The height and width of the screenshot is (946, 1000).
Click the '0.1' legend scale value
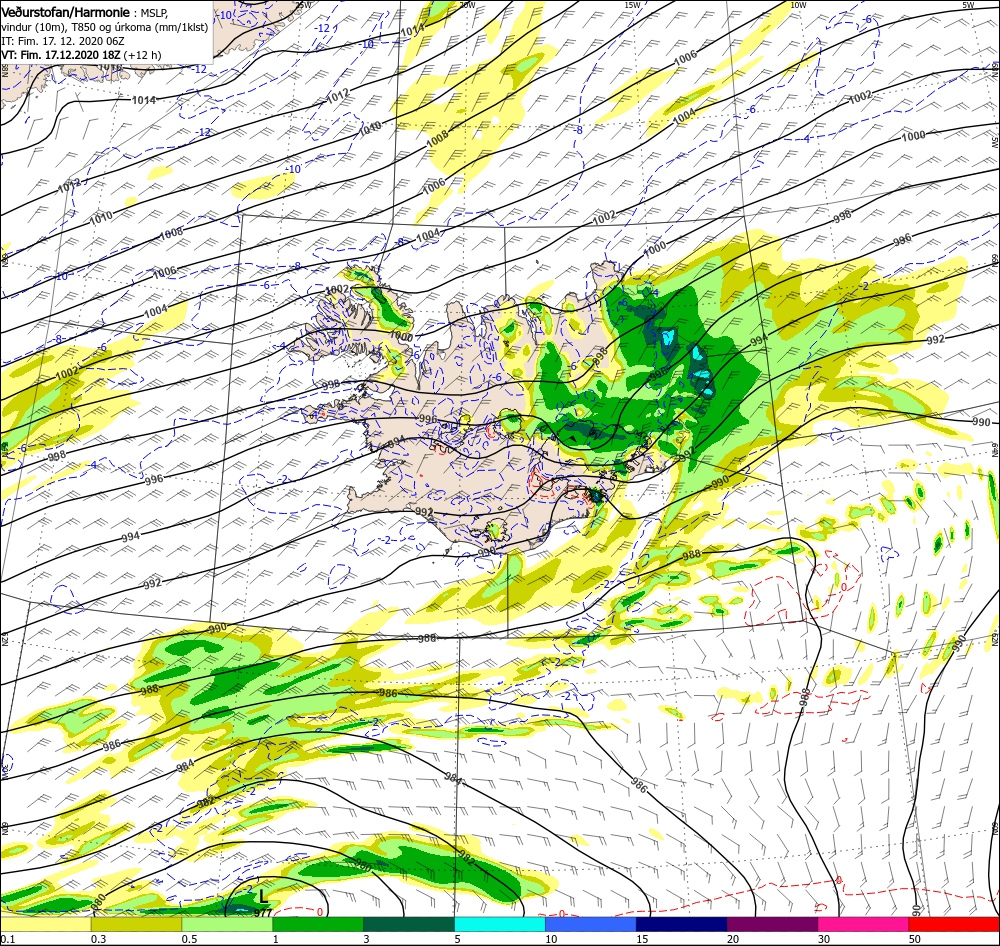7,938
